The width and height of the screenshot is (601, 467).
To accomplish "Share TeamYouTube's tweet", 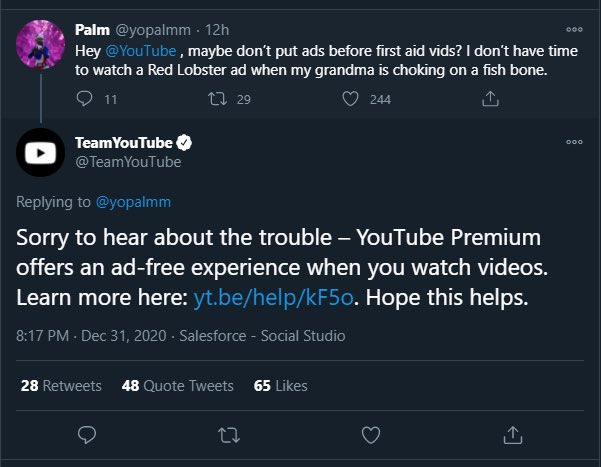I will click(512, 434).
